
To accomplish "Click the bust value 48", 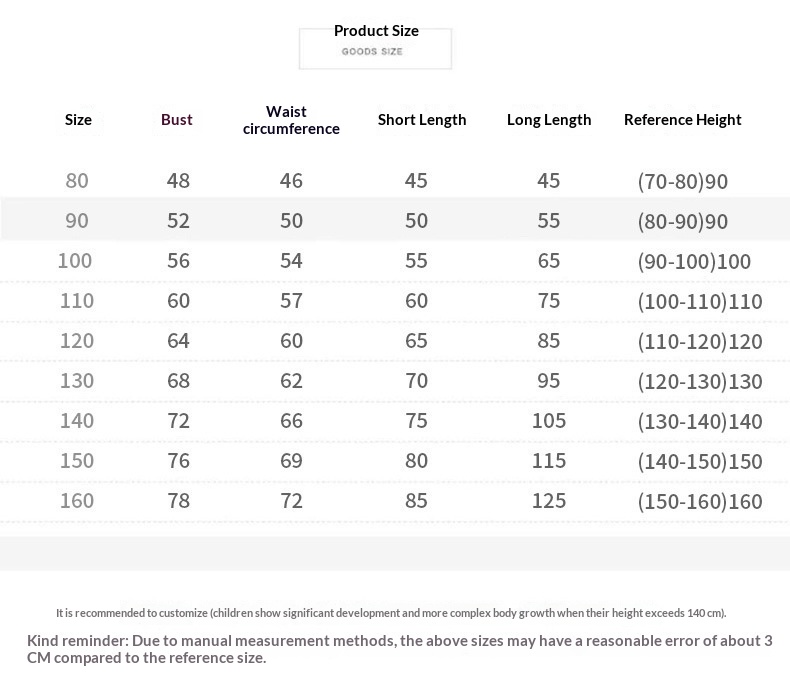I will [178, 181].
